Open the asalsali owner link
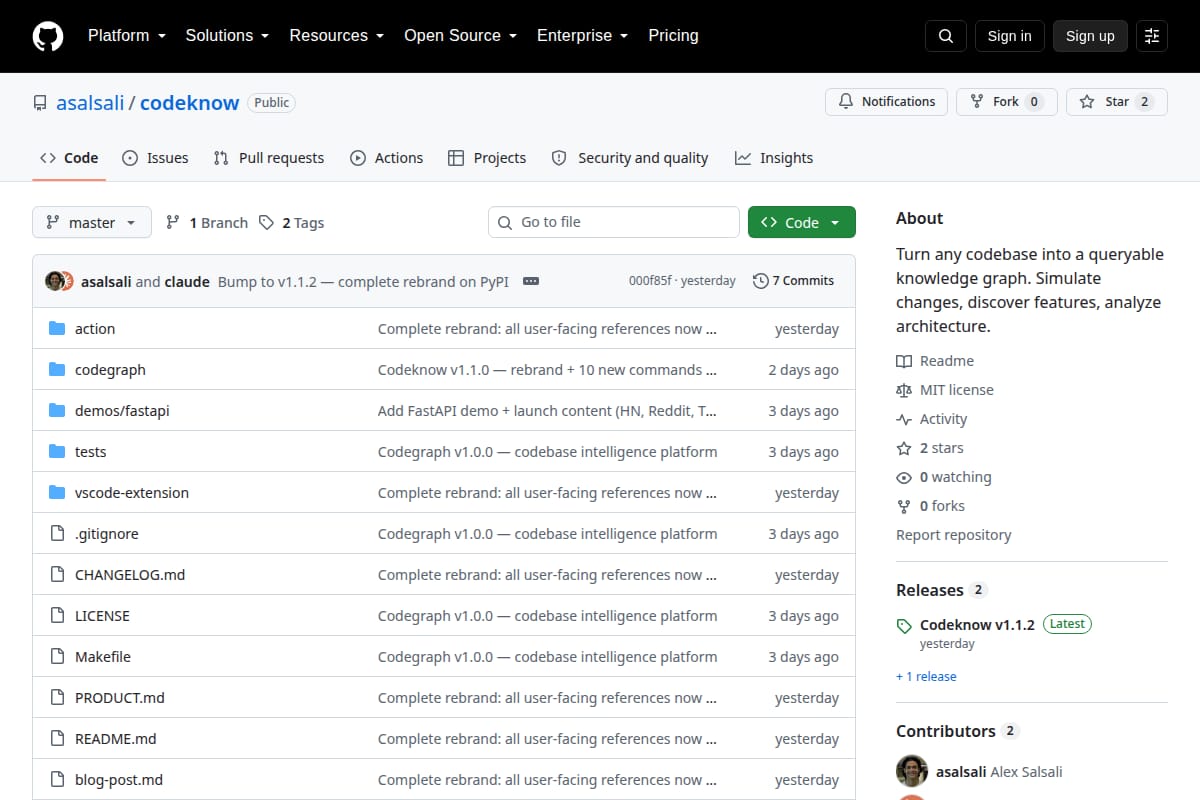The image size is (1200, 800). [90, 103]
